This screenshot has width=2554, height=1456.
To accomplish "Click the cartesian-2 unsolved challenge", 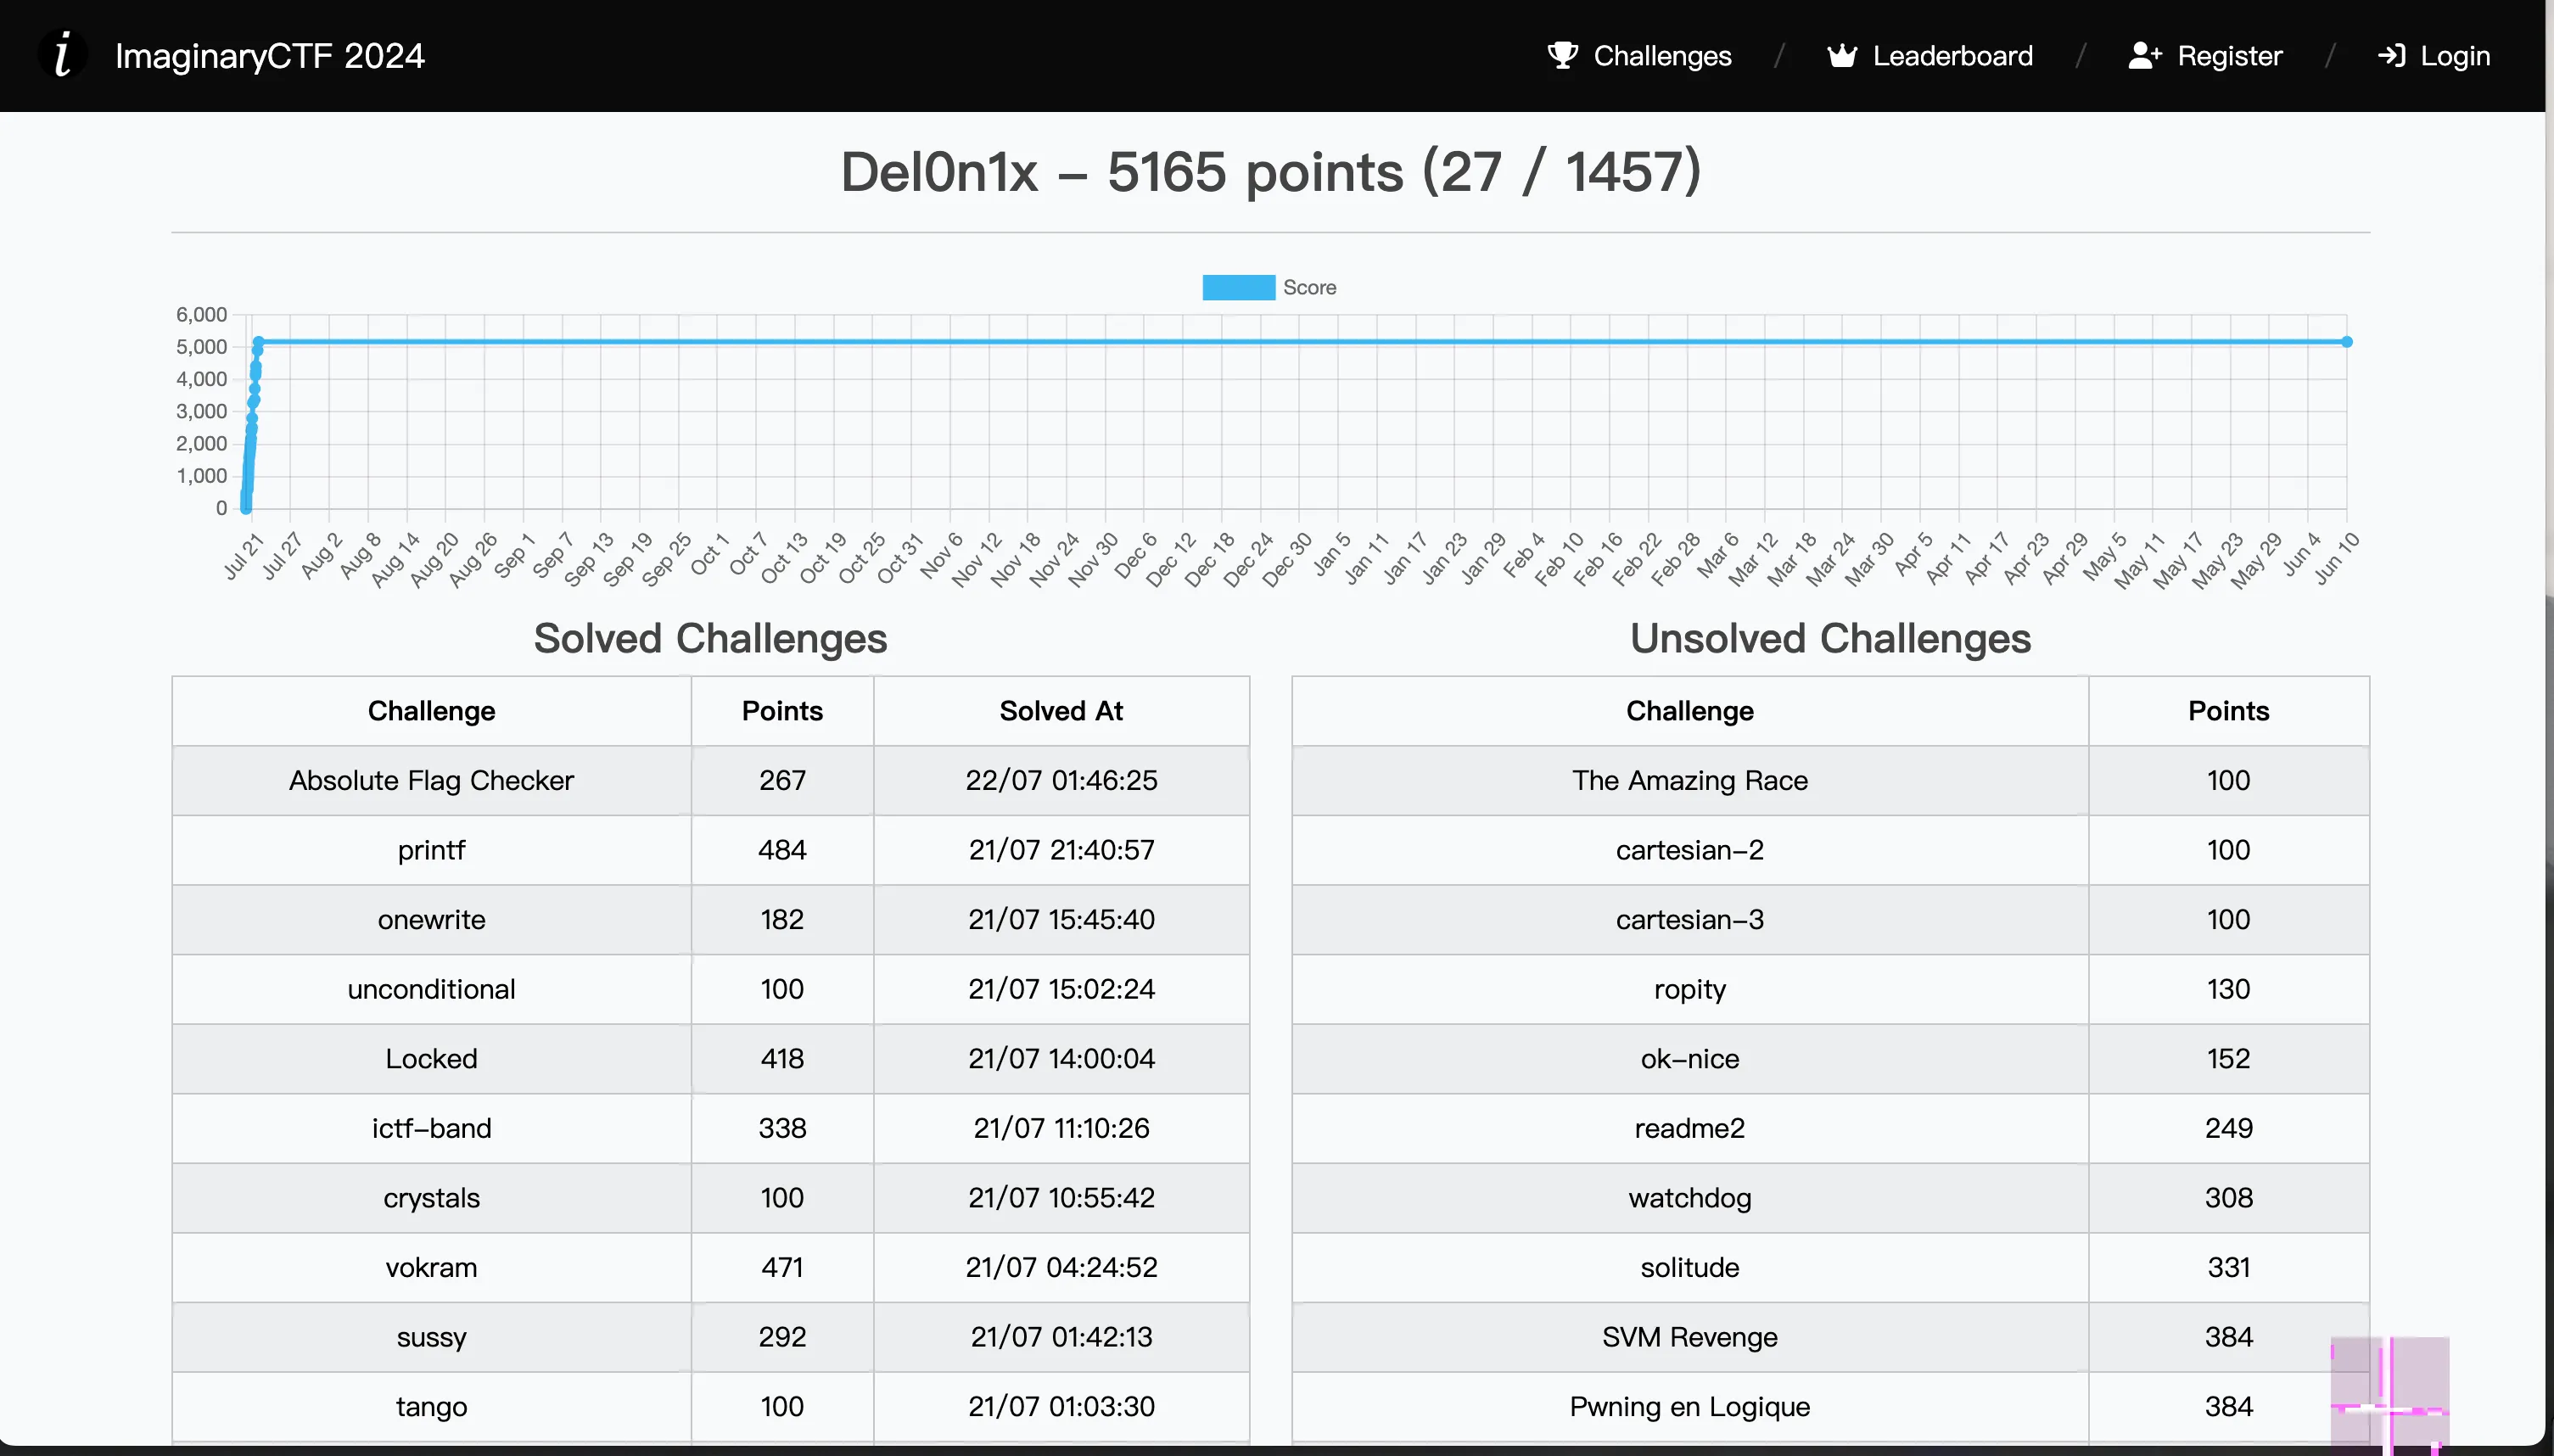I will coord(1689,850).
